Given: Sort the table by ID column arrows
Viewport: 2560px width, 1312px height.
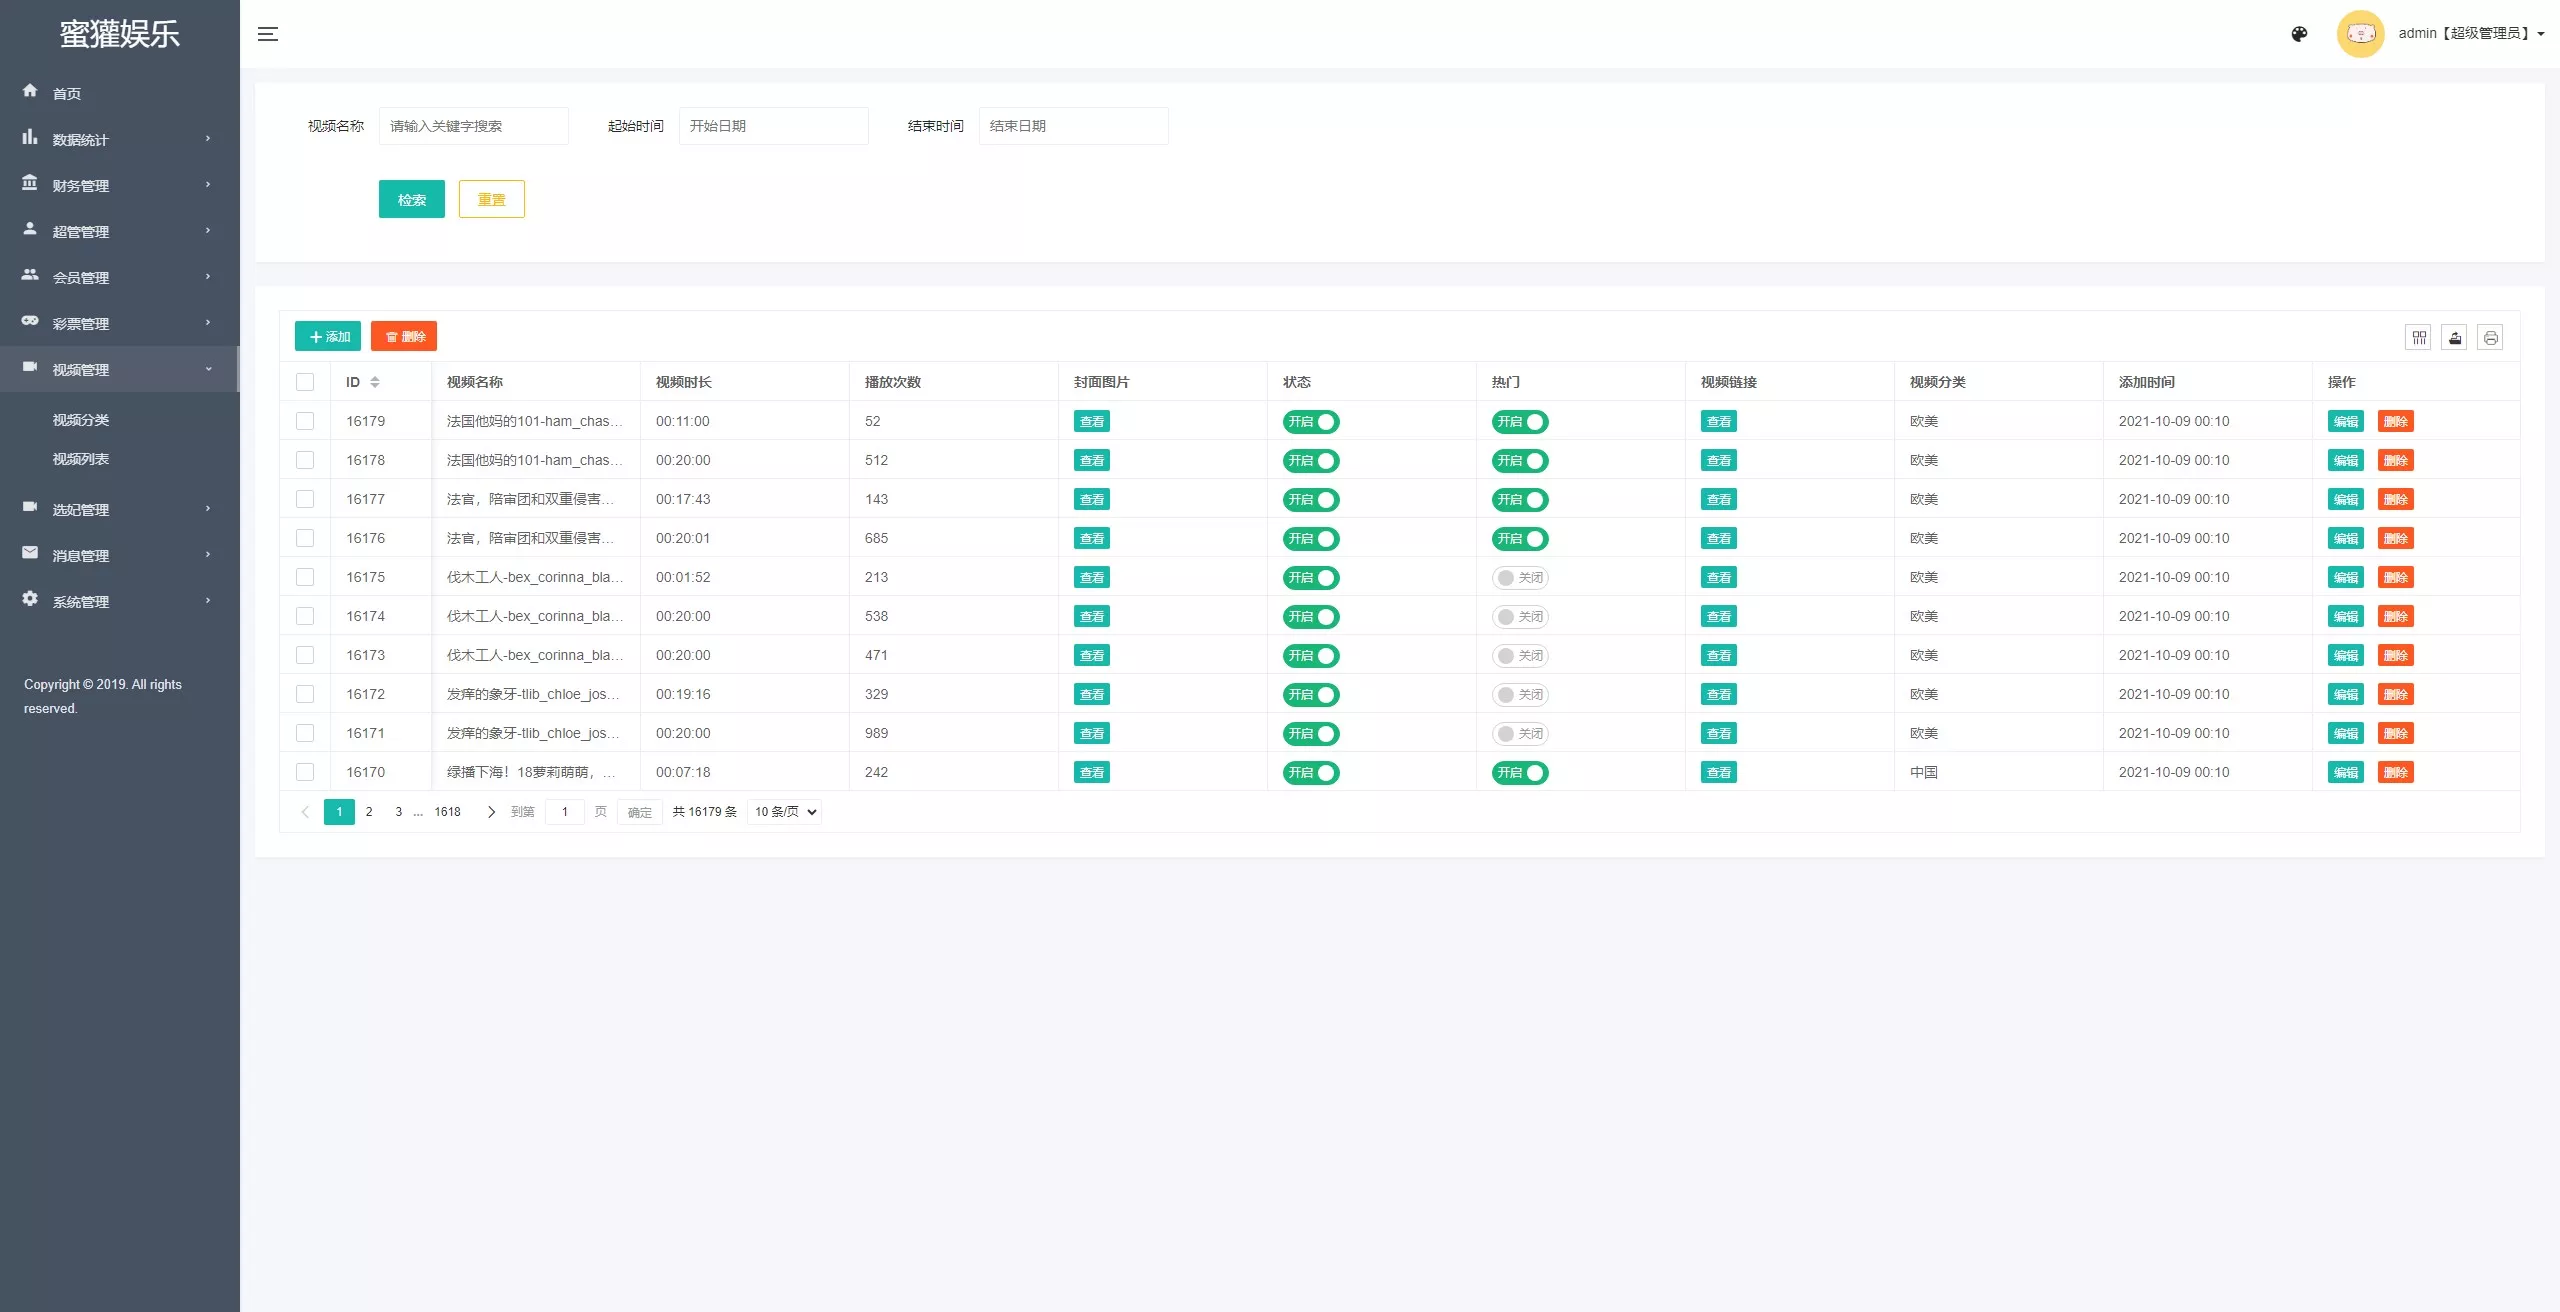Looking at the screenshot, I should click(x=375, y=382).
